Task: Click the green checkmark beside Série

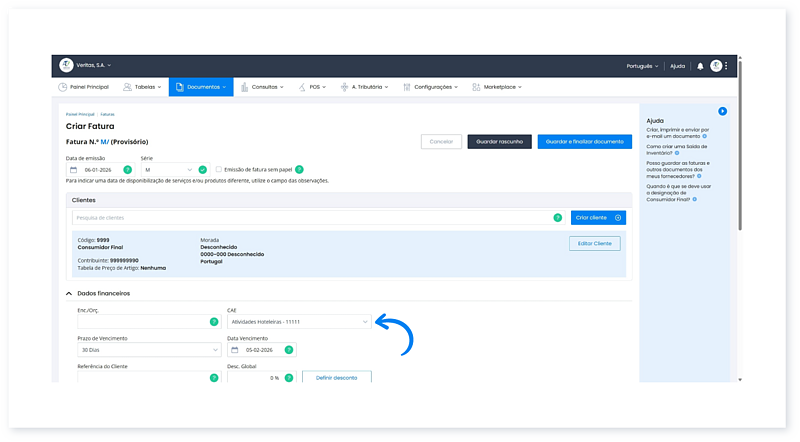Action: click(202, 170)
